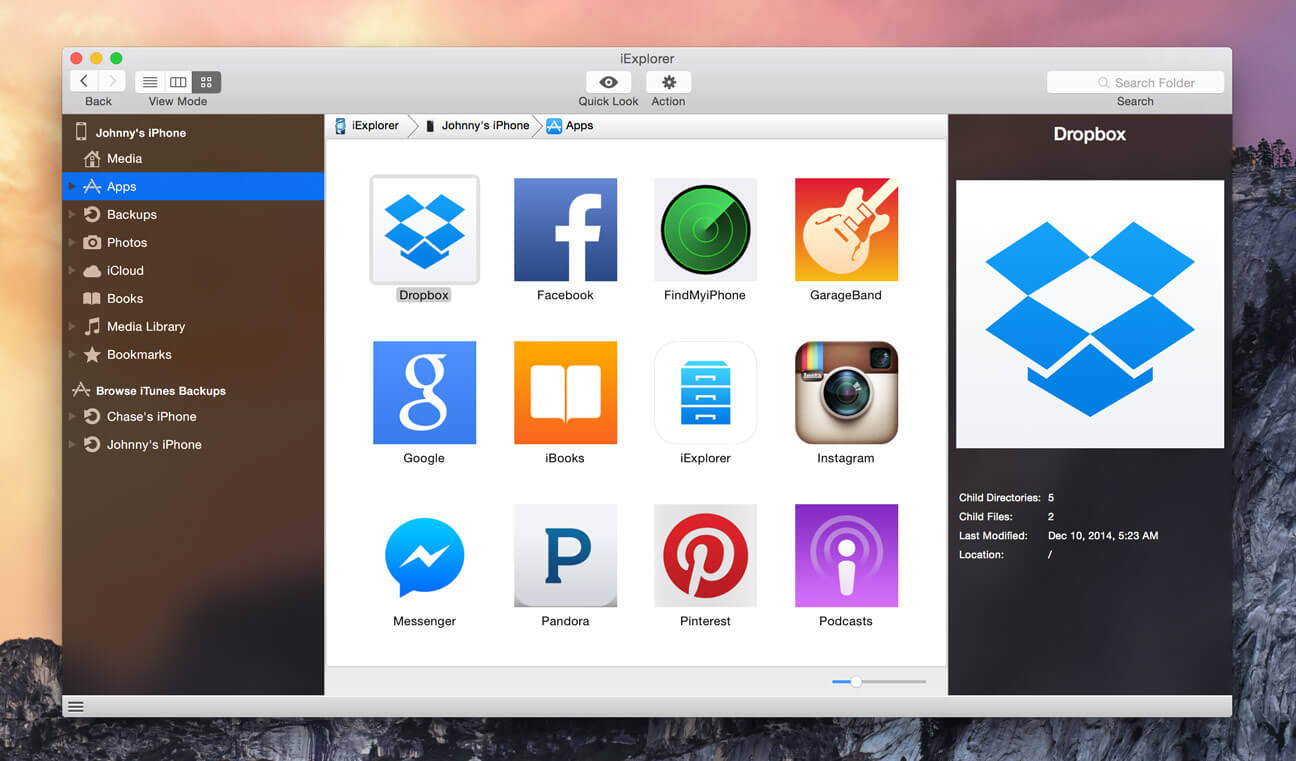Select Media in the sidebar

pos(124,159)
